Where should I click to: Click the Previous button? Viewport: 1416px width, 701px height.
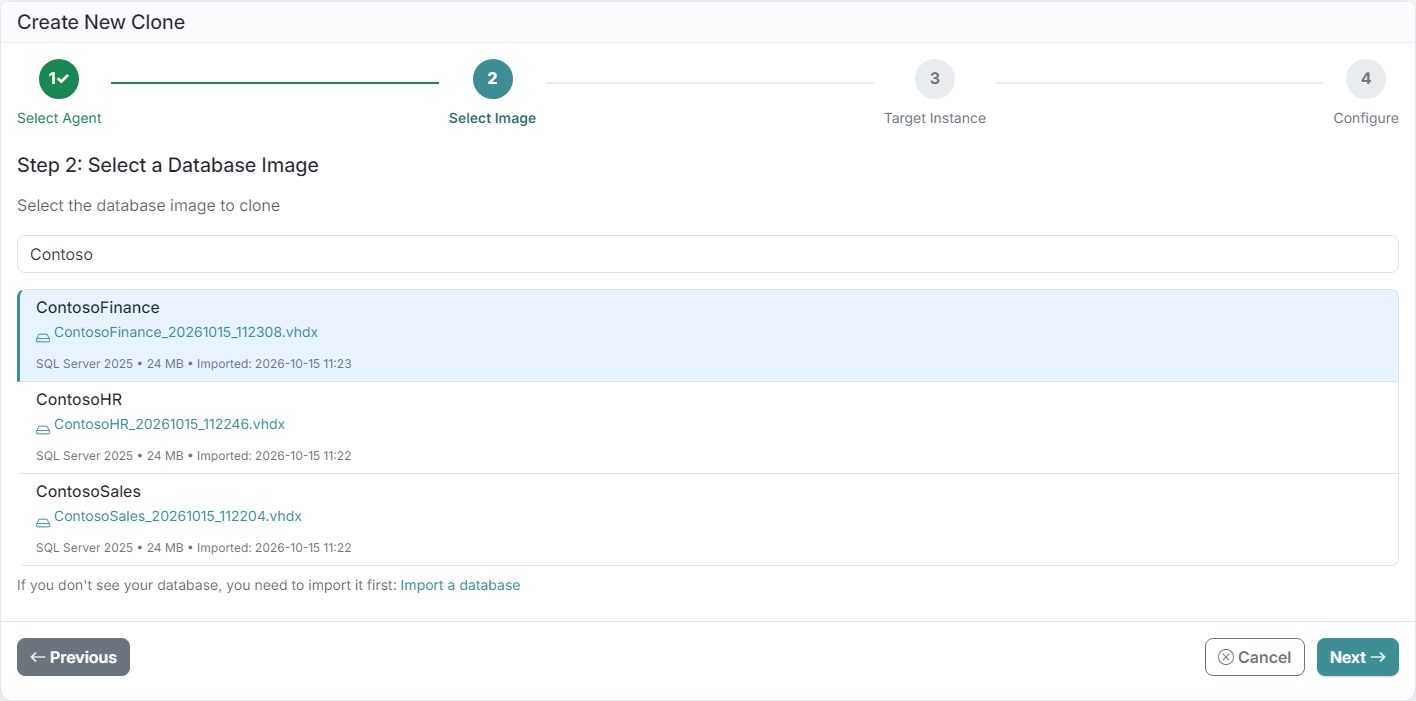(73, 657)
